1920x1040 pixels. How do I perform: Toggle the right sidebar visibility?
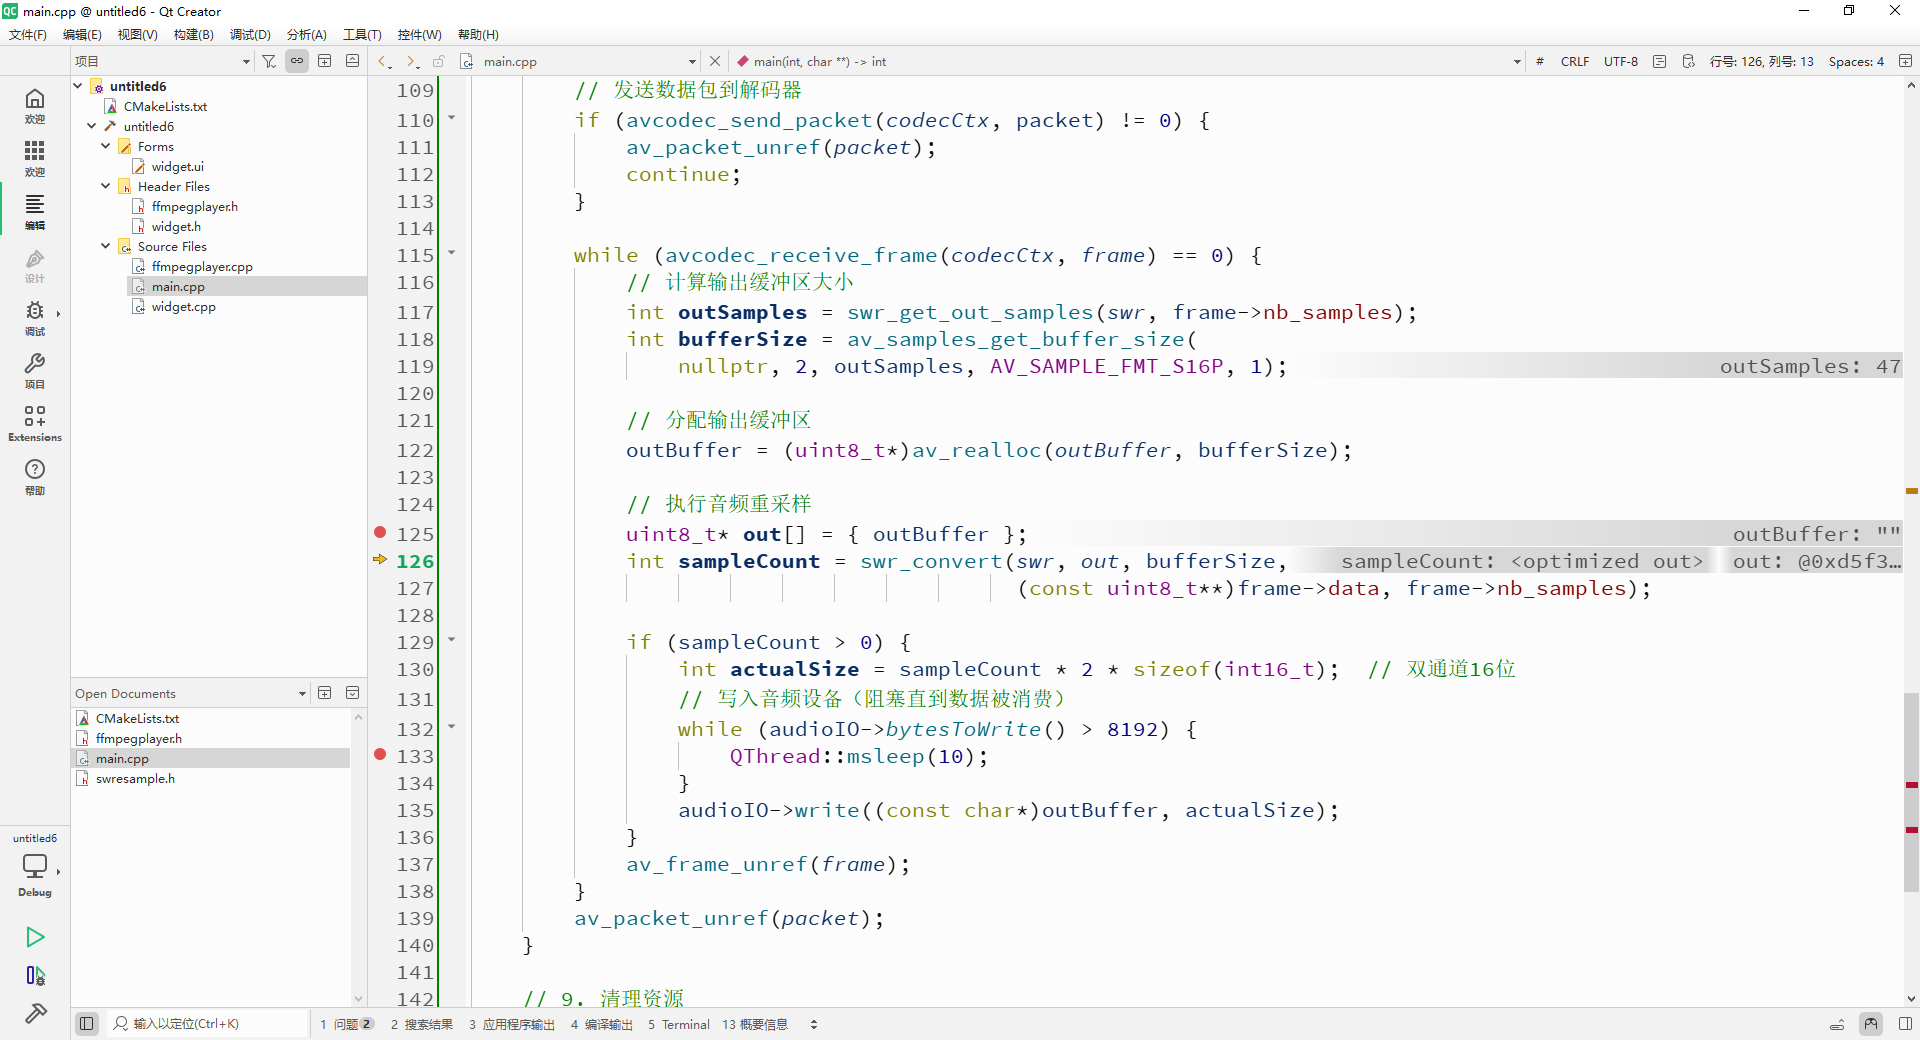1905,1023
